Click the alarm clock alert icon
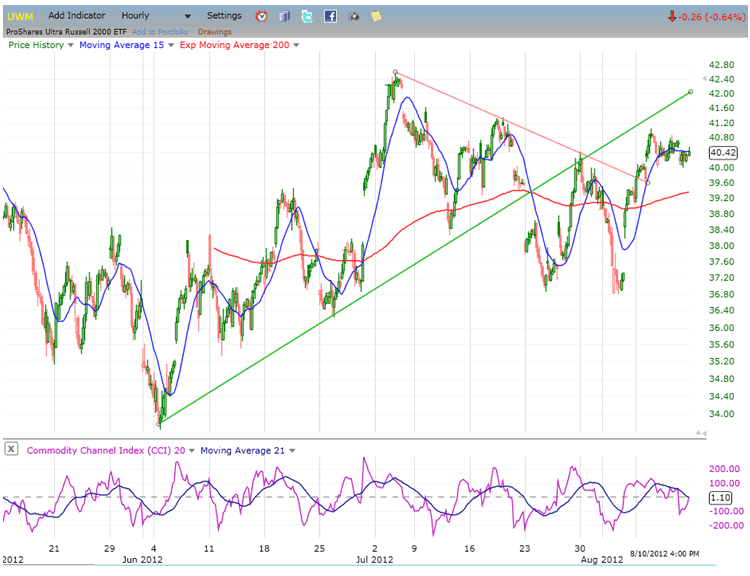The width and height of the screenshot is (750, 576). coord(261,16)
